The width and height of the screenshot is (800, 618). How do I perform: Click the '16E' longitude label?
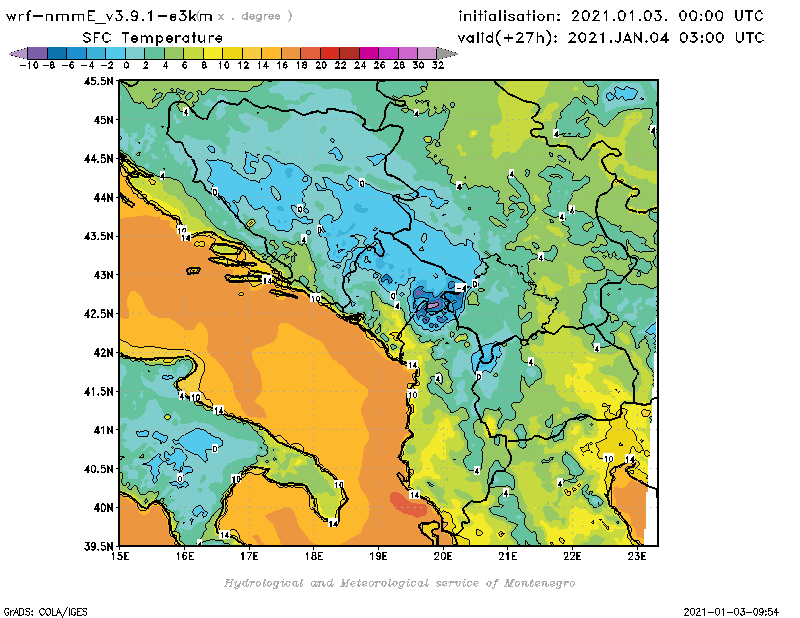185,556
